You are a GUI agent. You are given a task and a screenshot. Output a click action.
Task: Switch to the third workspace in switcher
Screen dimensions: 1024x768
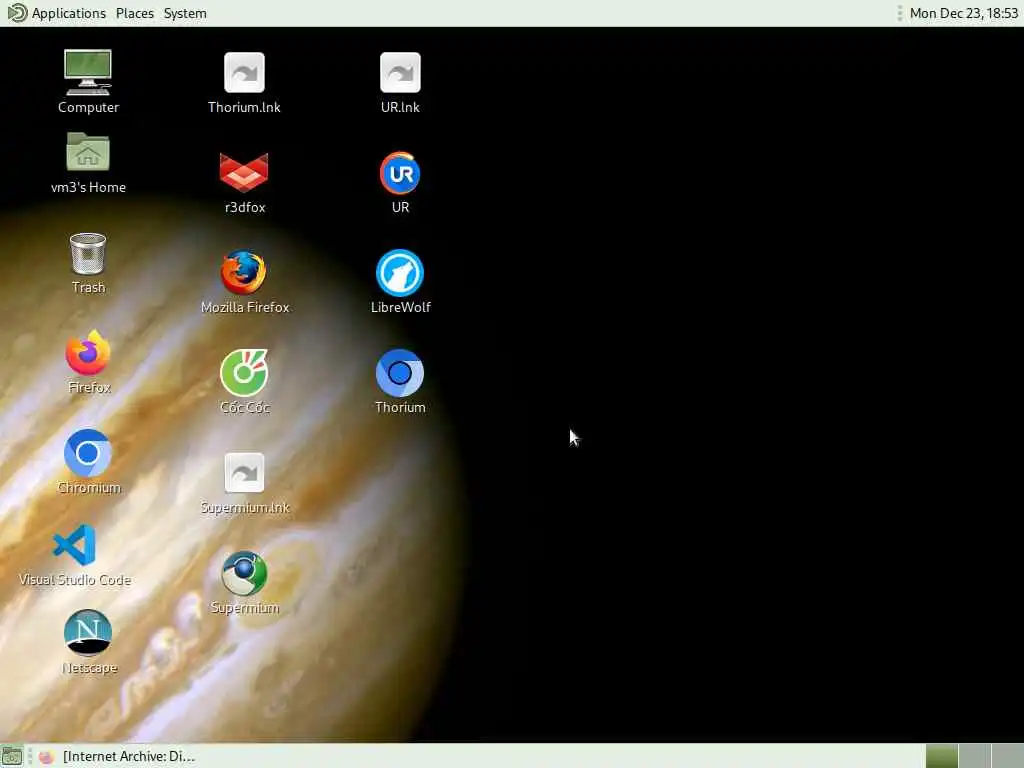pos(1007,756)
